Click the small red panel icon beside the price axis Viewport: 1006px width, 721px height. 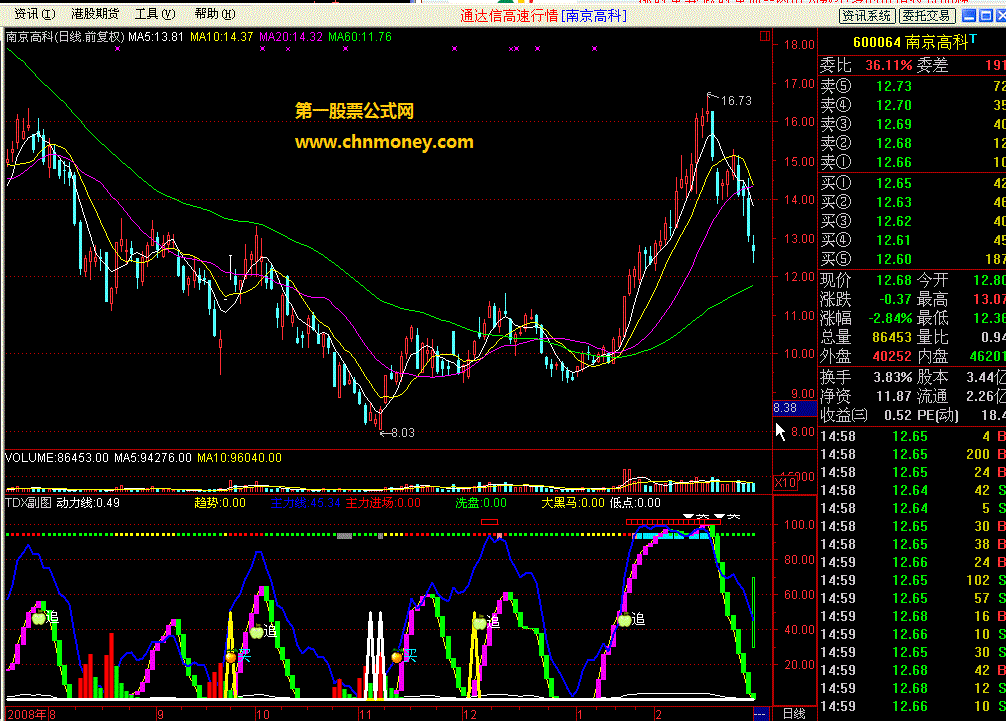764,37
